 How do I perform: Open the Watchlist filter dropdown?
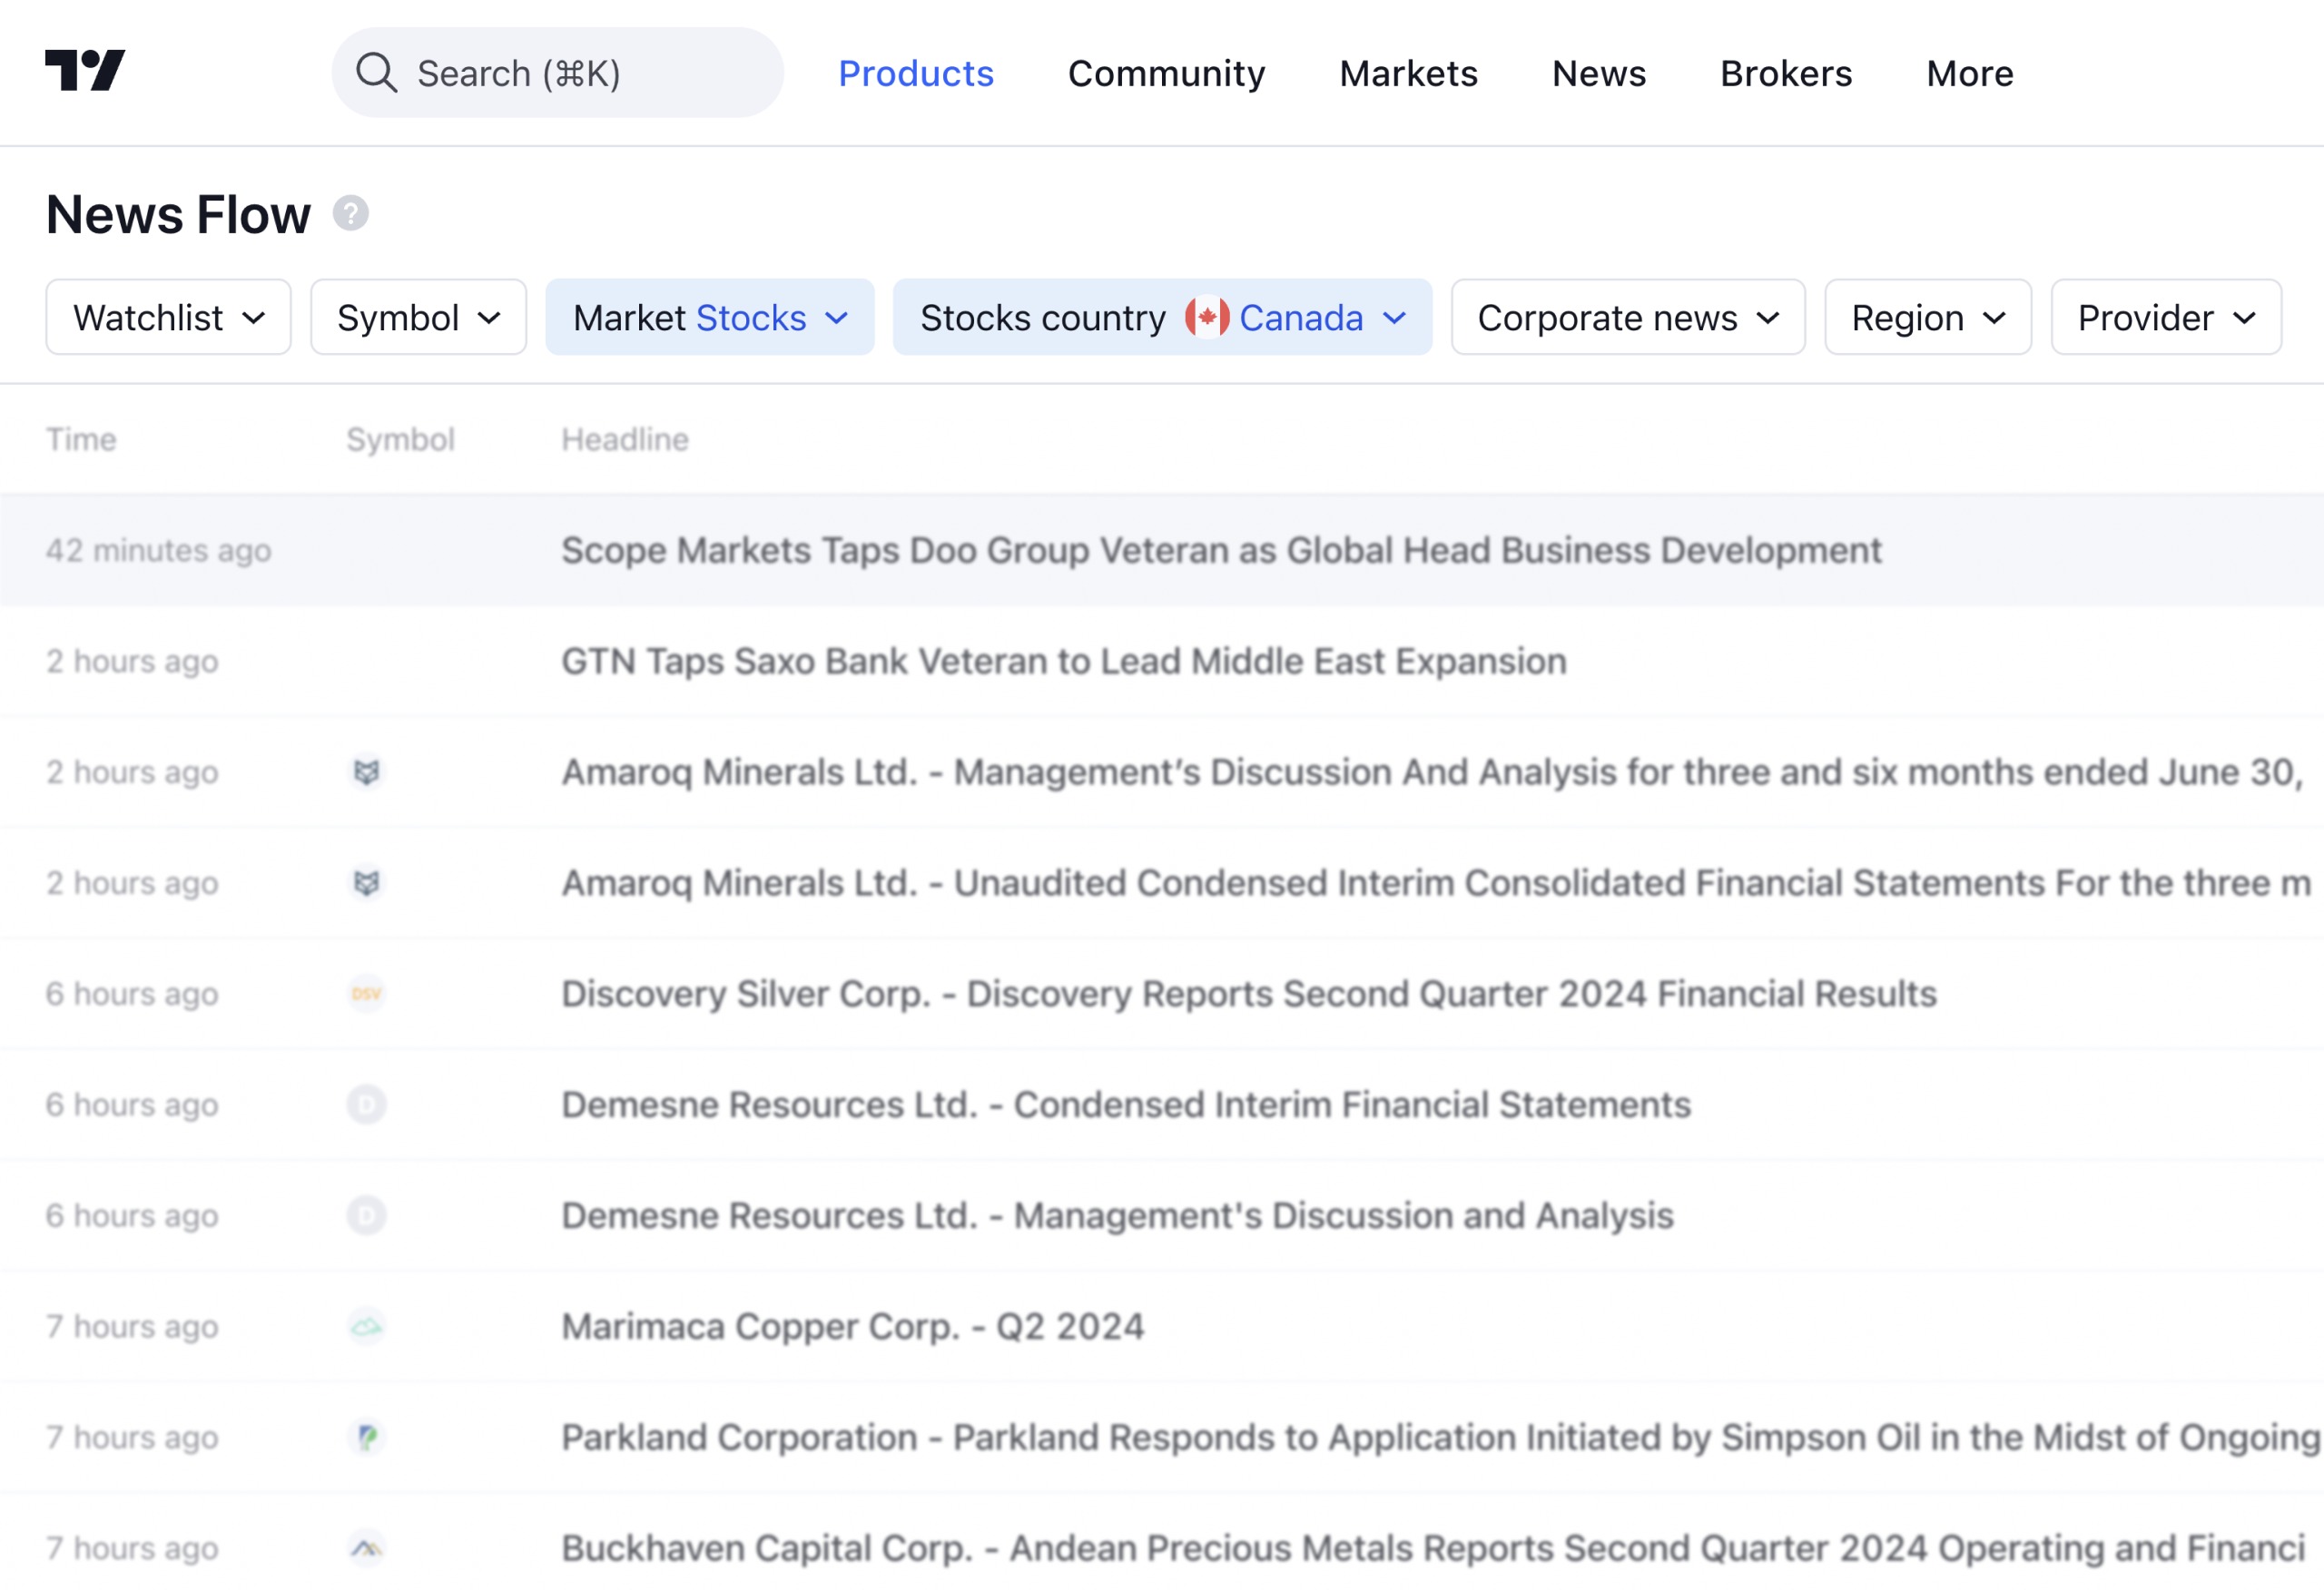click(x=168, y=318)
